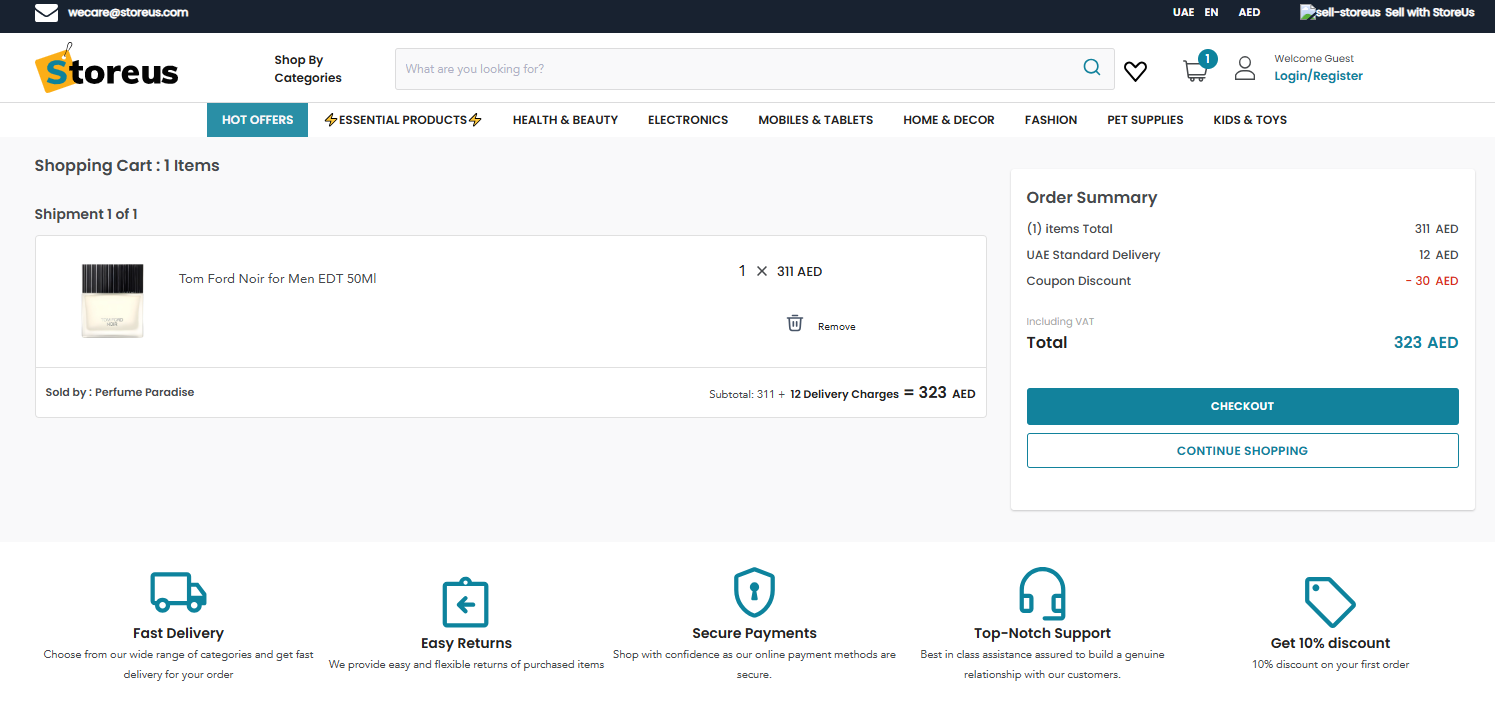The width and height of the screenshot is (1495, 704).
Task: Select the Hot Offers menu tab
Action: click(257, 120)
